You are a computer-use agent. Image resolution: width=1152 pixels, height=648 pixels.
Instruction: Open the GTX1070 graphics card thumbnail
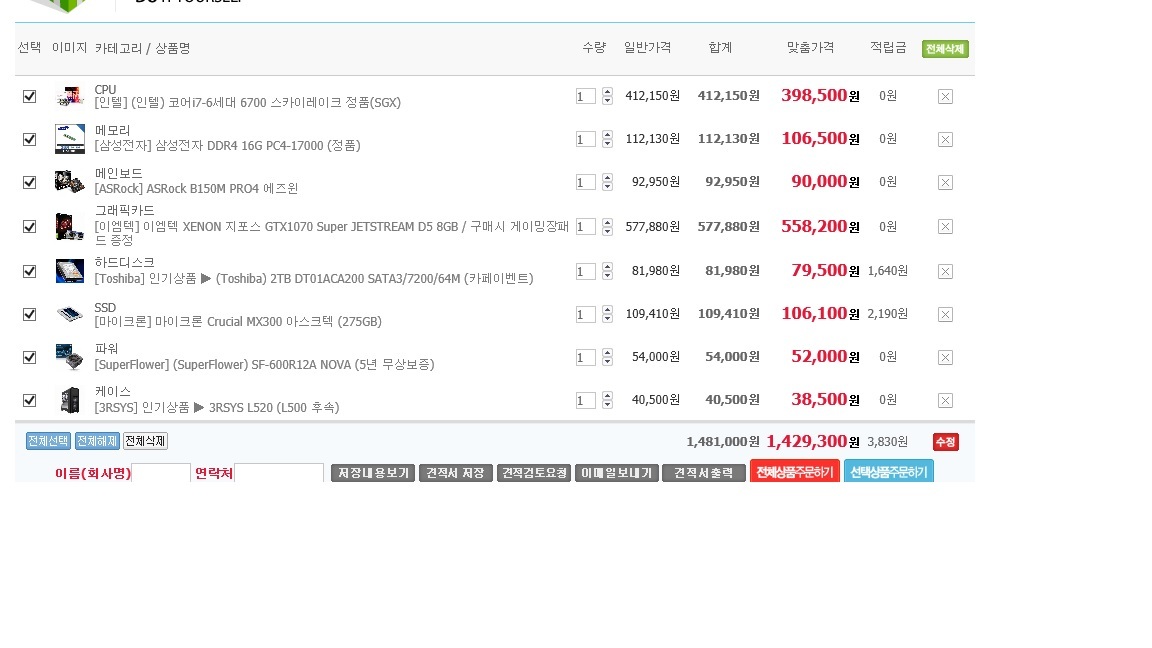click(x=70, y=227)
